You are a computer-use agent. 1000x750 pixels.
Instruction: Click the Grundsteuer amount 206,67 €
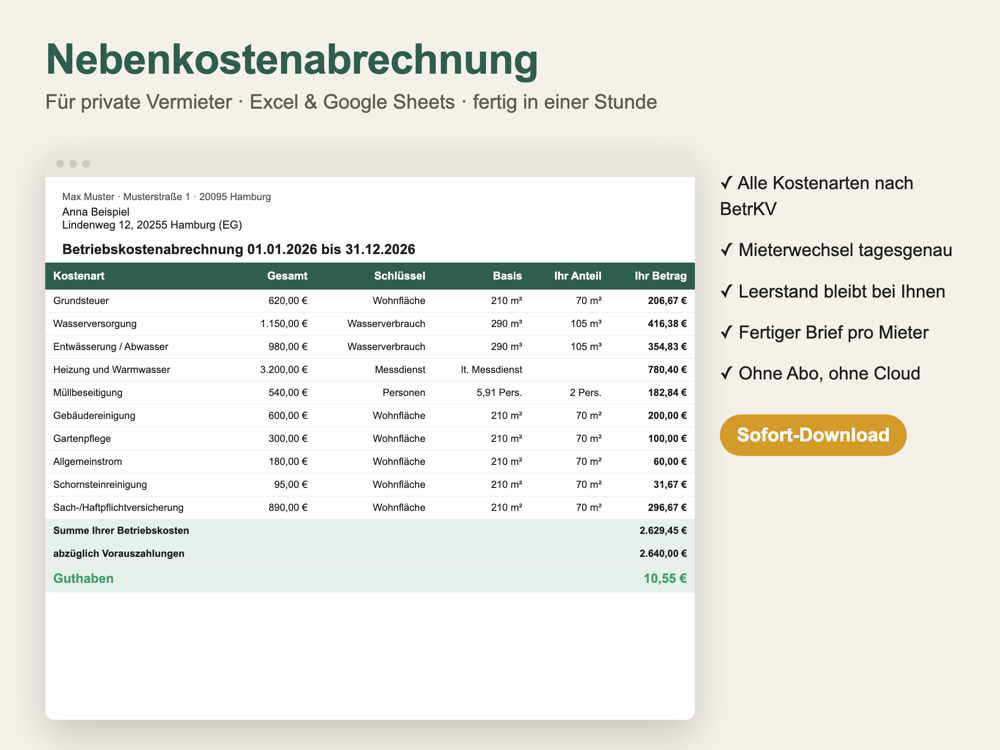[x=667, y=300]
